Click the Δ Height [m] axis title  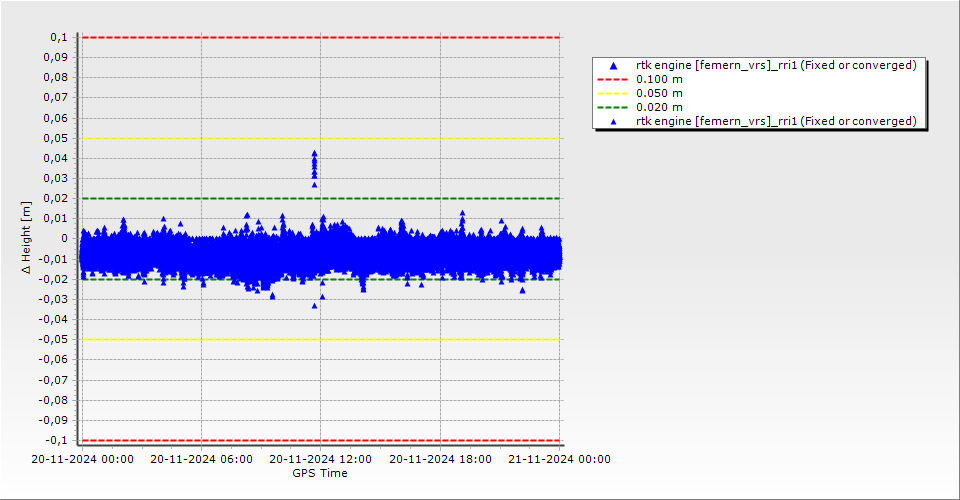[27, 237]
